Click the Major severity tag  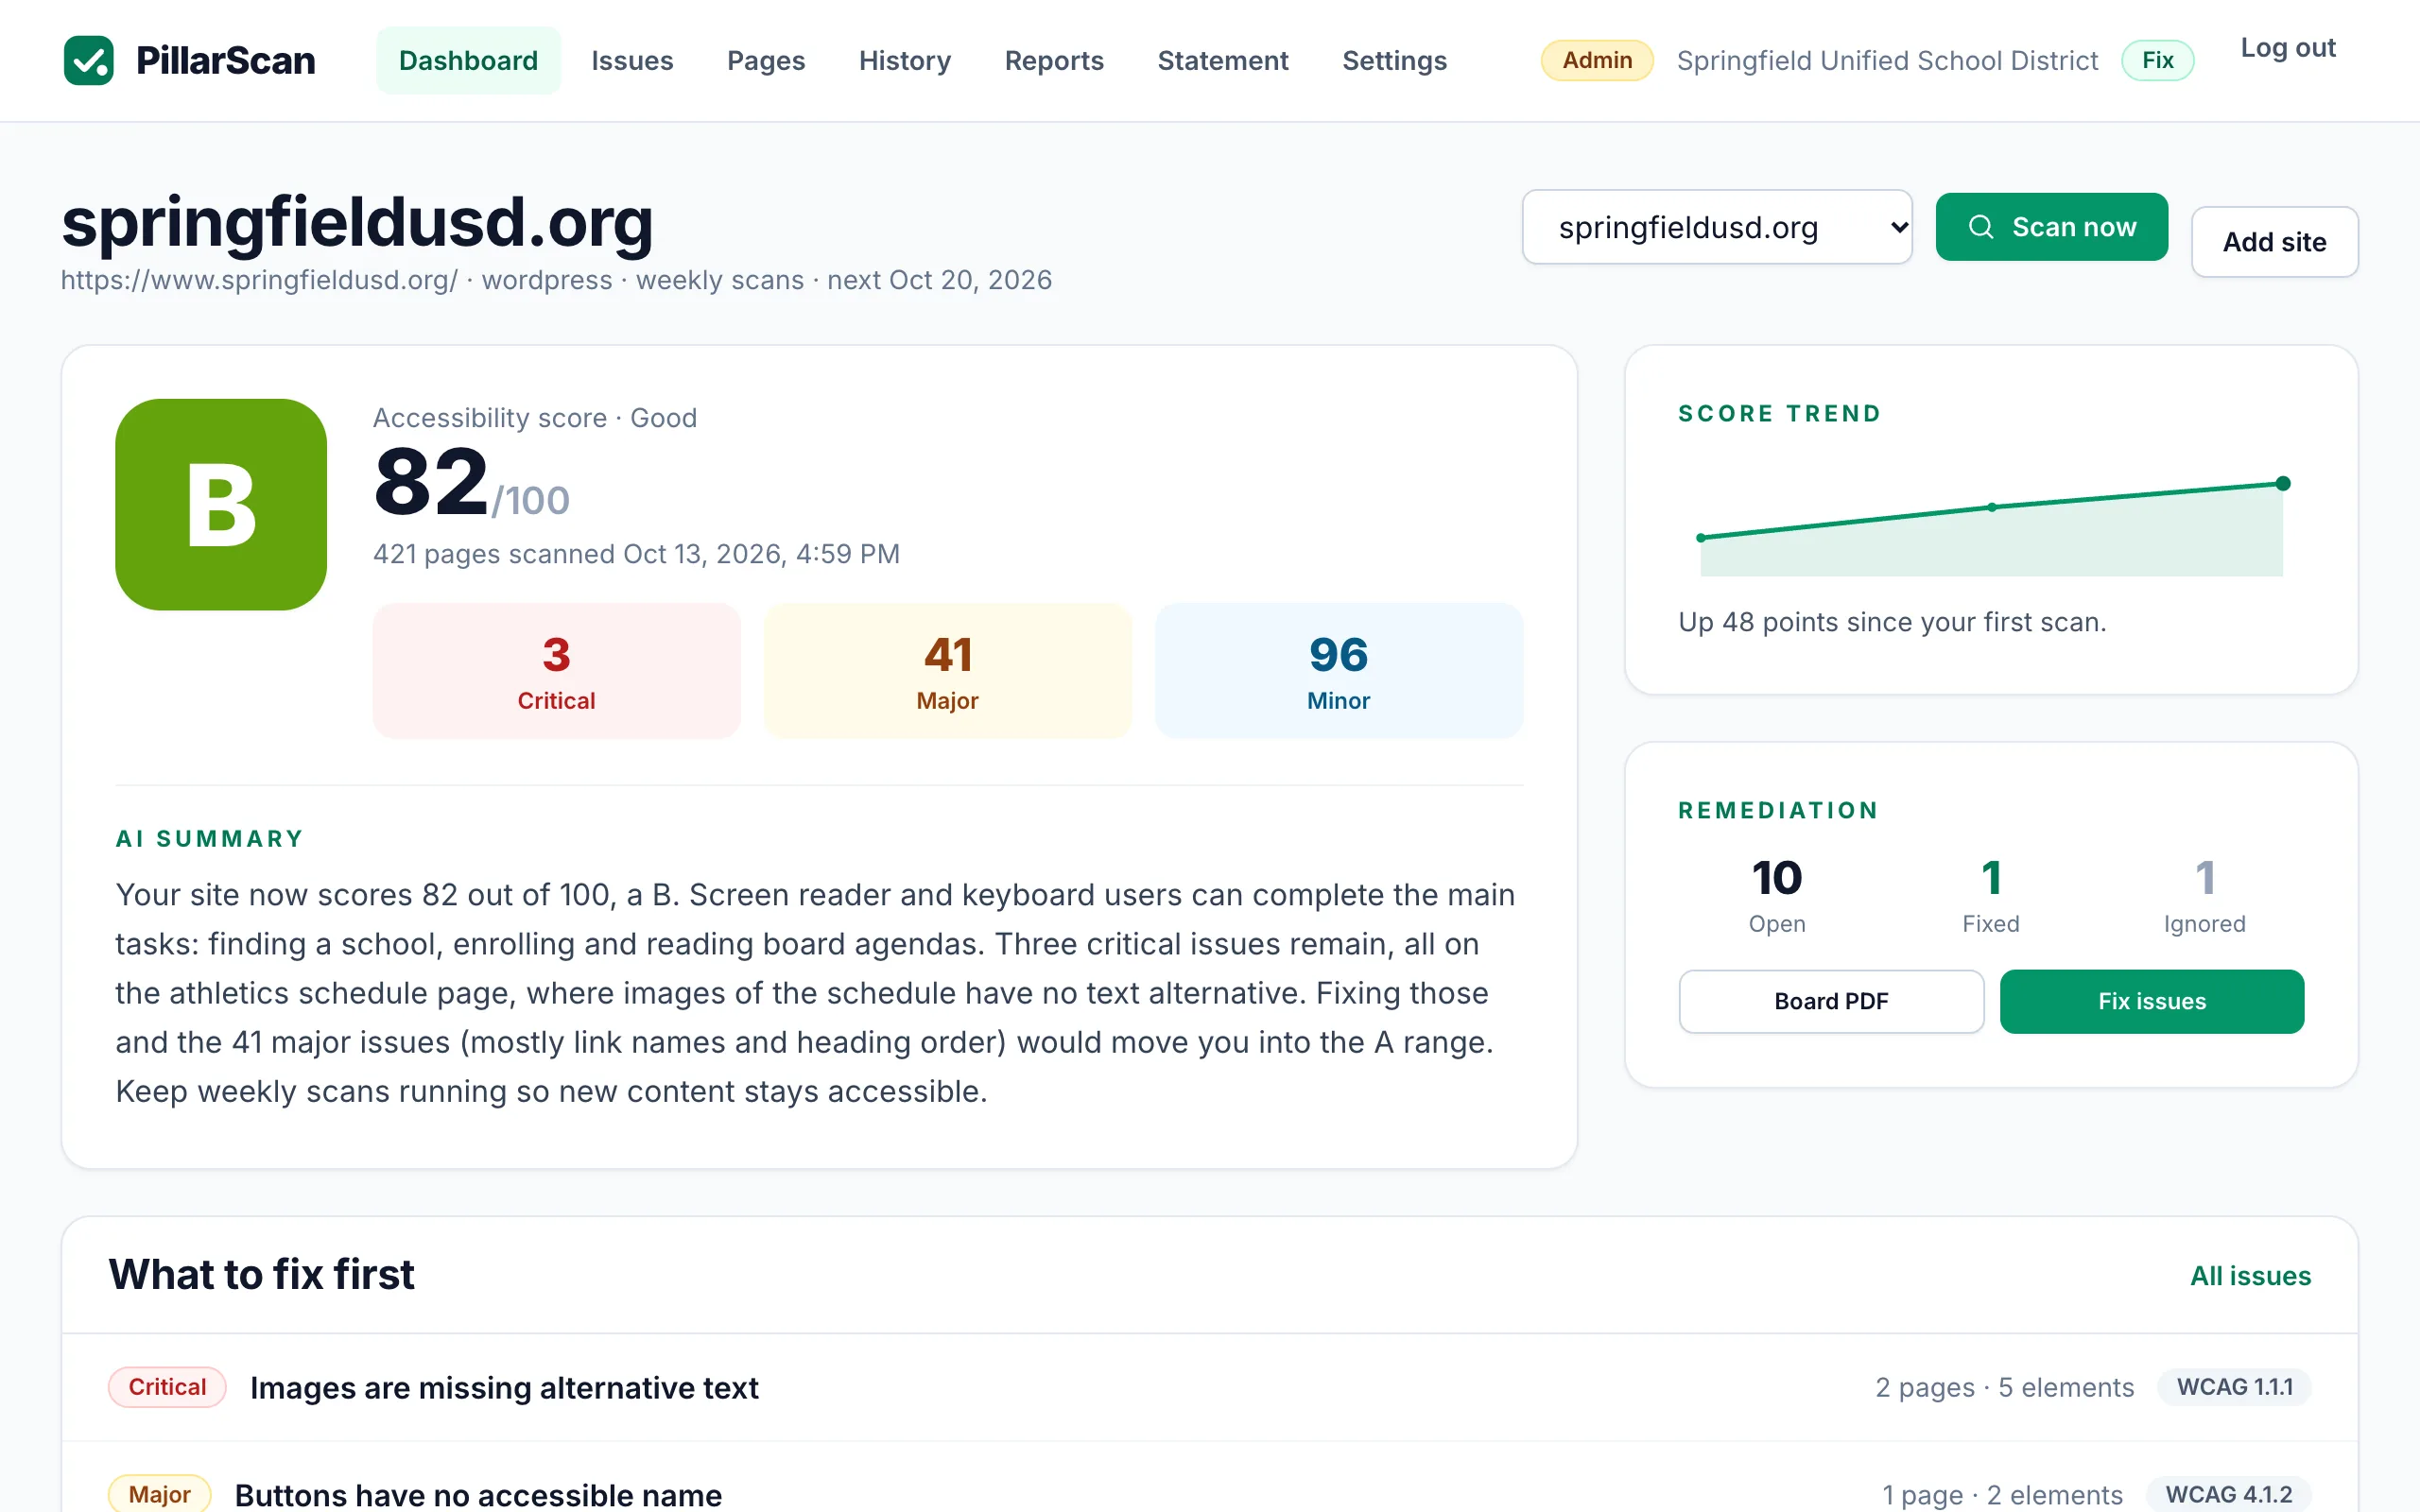159,1495
